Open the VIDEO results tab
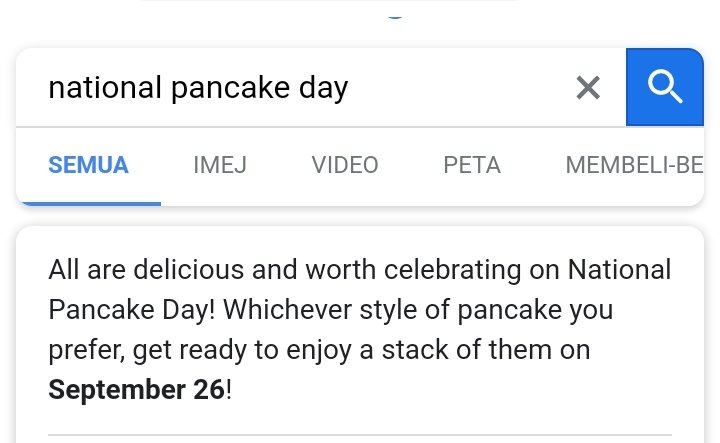Viewport: 720px width, 443px height. tap(345, 165)
